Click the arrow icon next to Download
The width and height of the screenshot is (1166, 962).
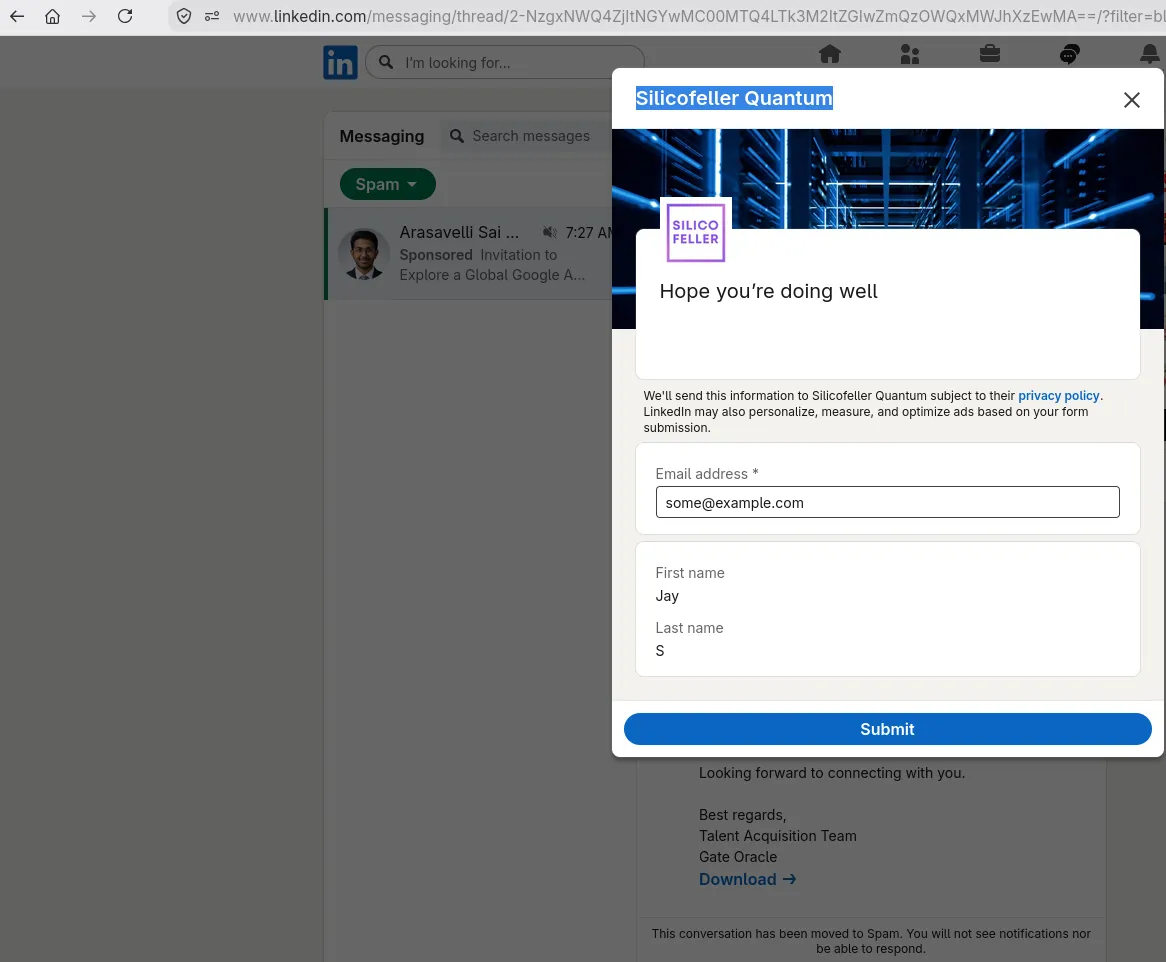coord(790,879)
